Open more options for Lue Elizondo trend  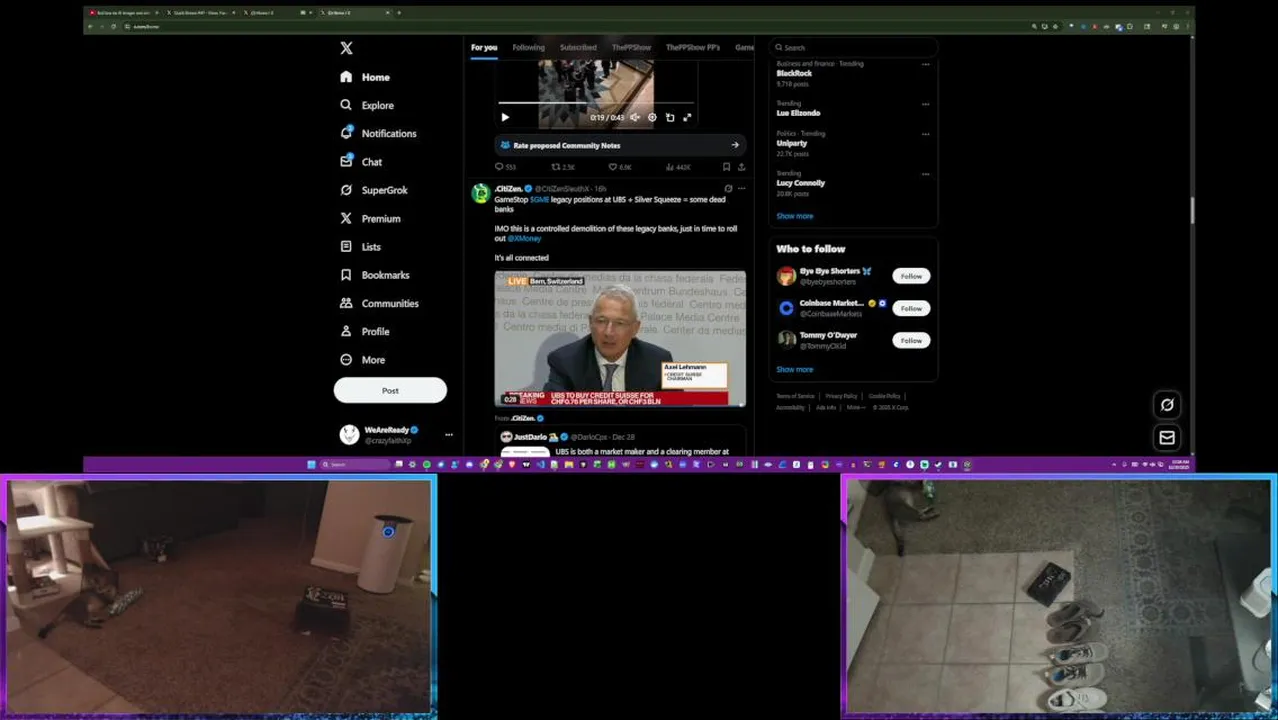[x=925, y=103]
